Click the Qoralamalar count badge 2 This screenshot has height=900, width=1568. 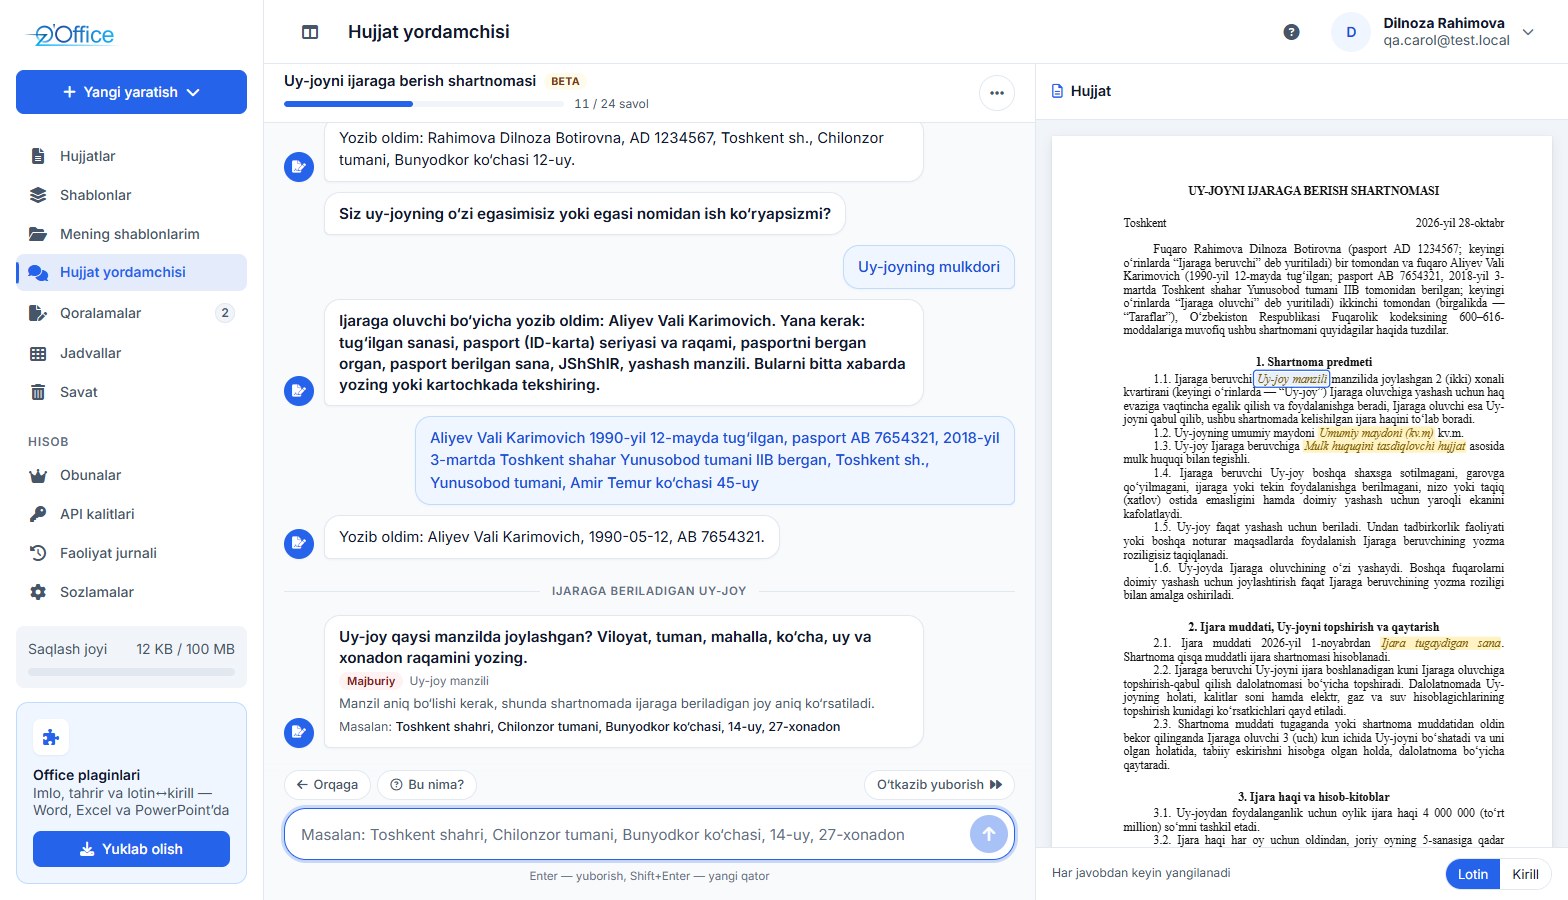(x=225, y=313)
